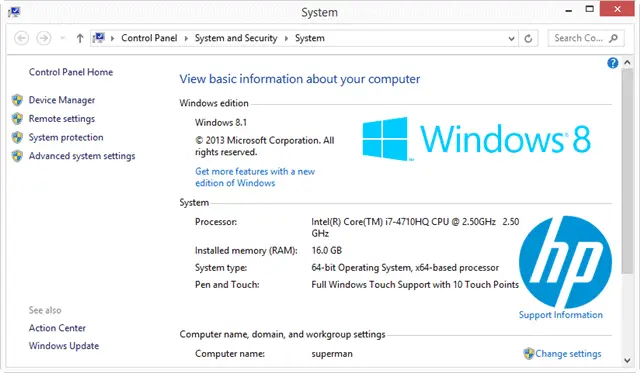Open Device Manager from the sidebar
This screenshot has width=640, height=373.
62,100
